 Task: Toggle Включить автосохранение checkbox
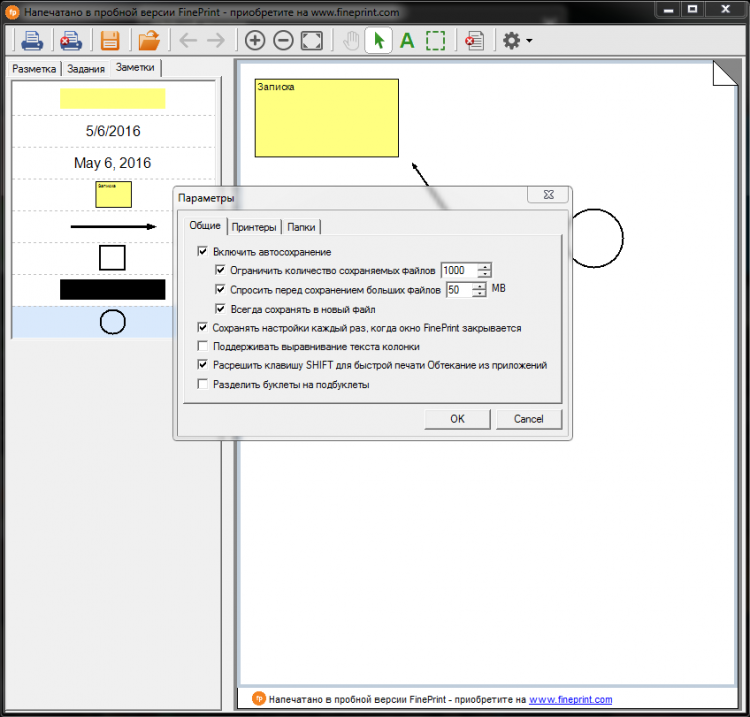(202, 252)
